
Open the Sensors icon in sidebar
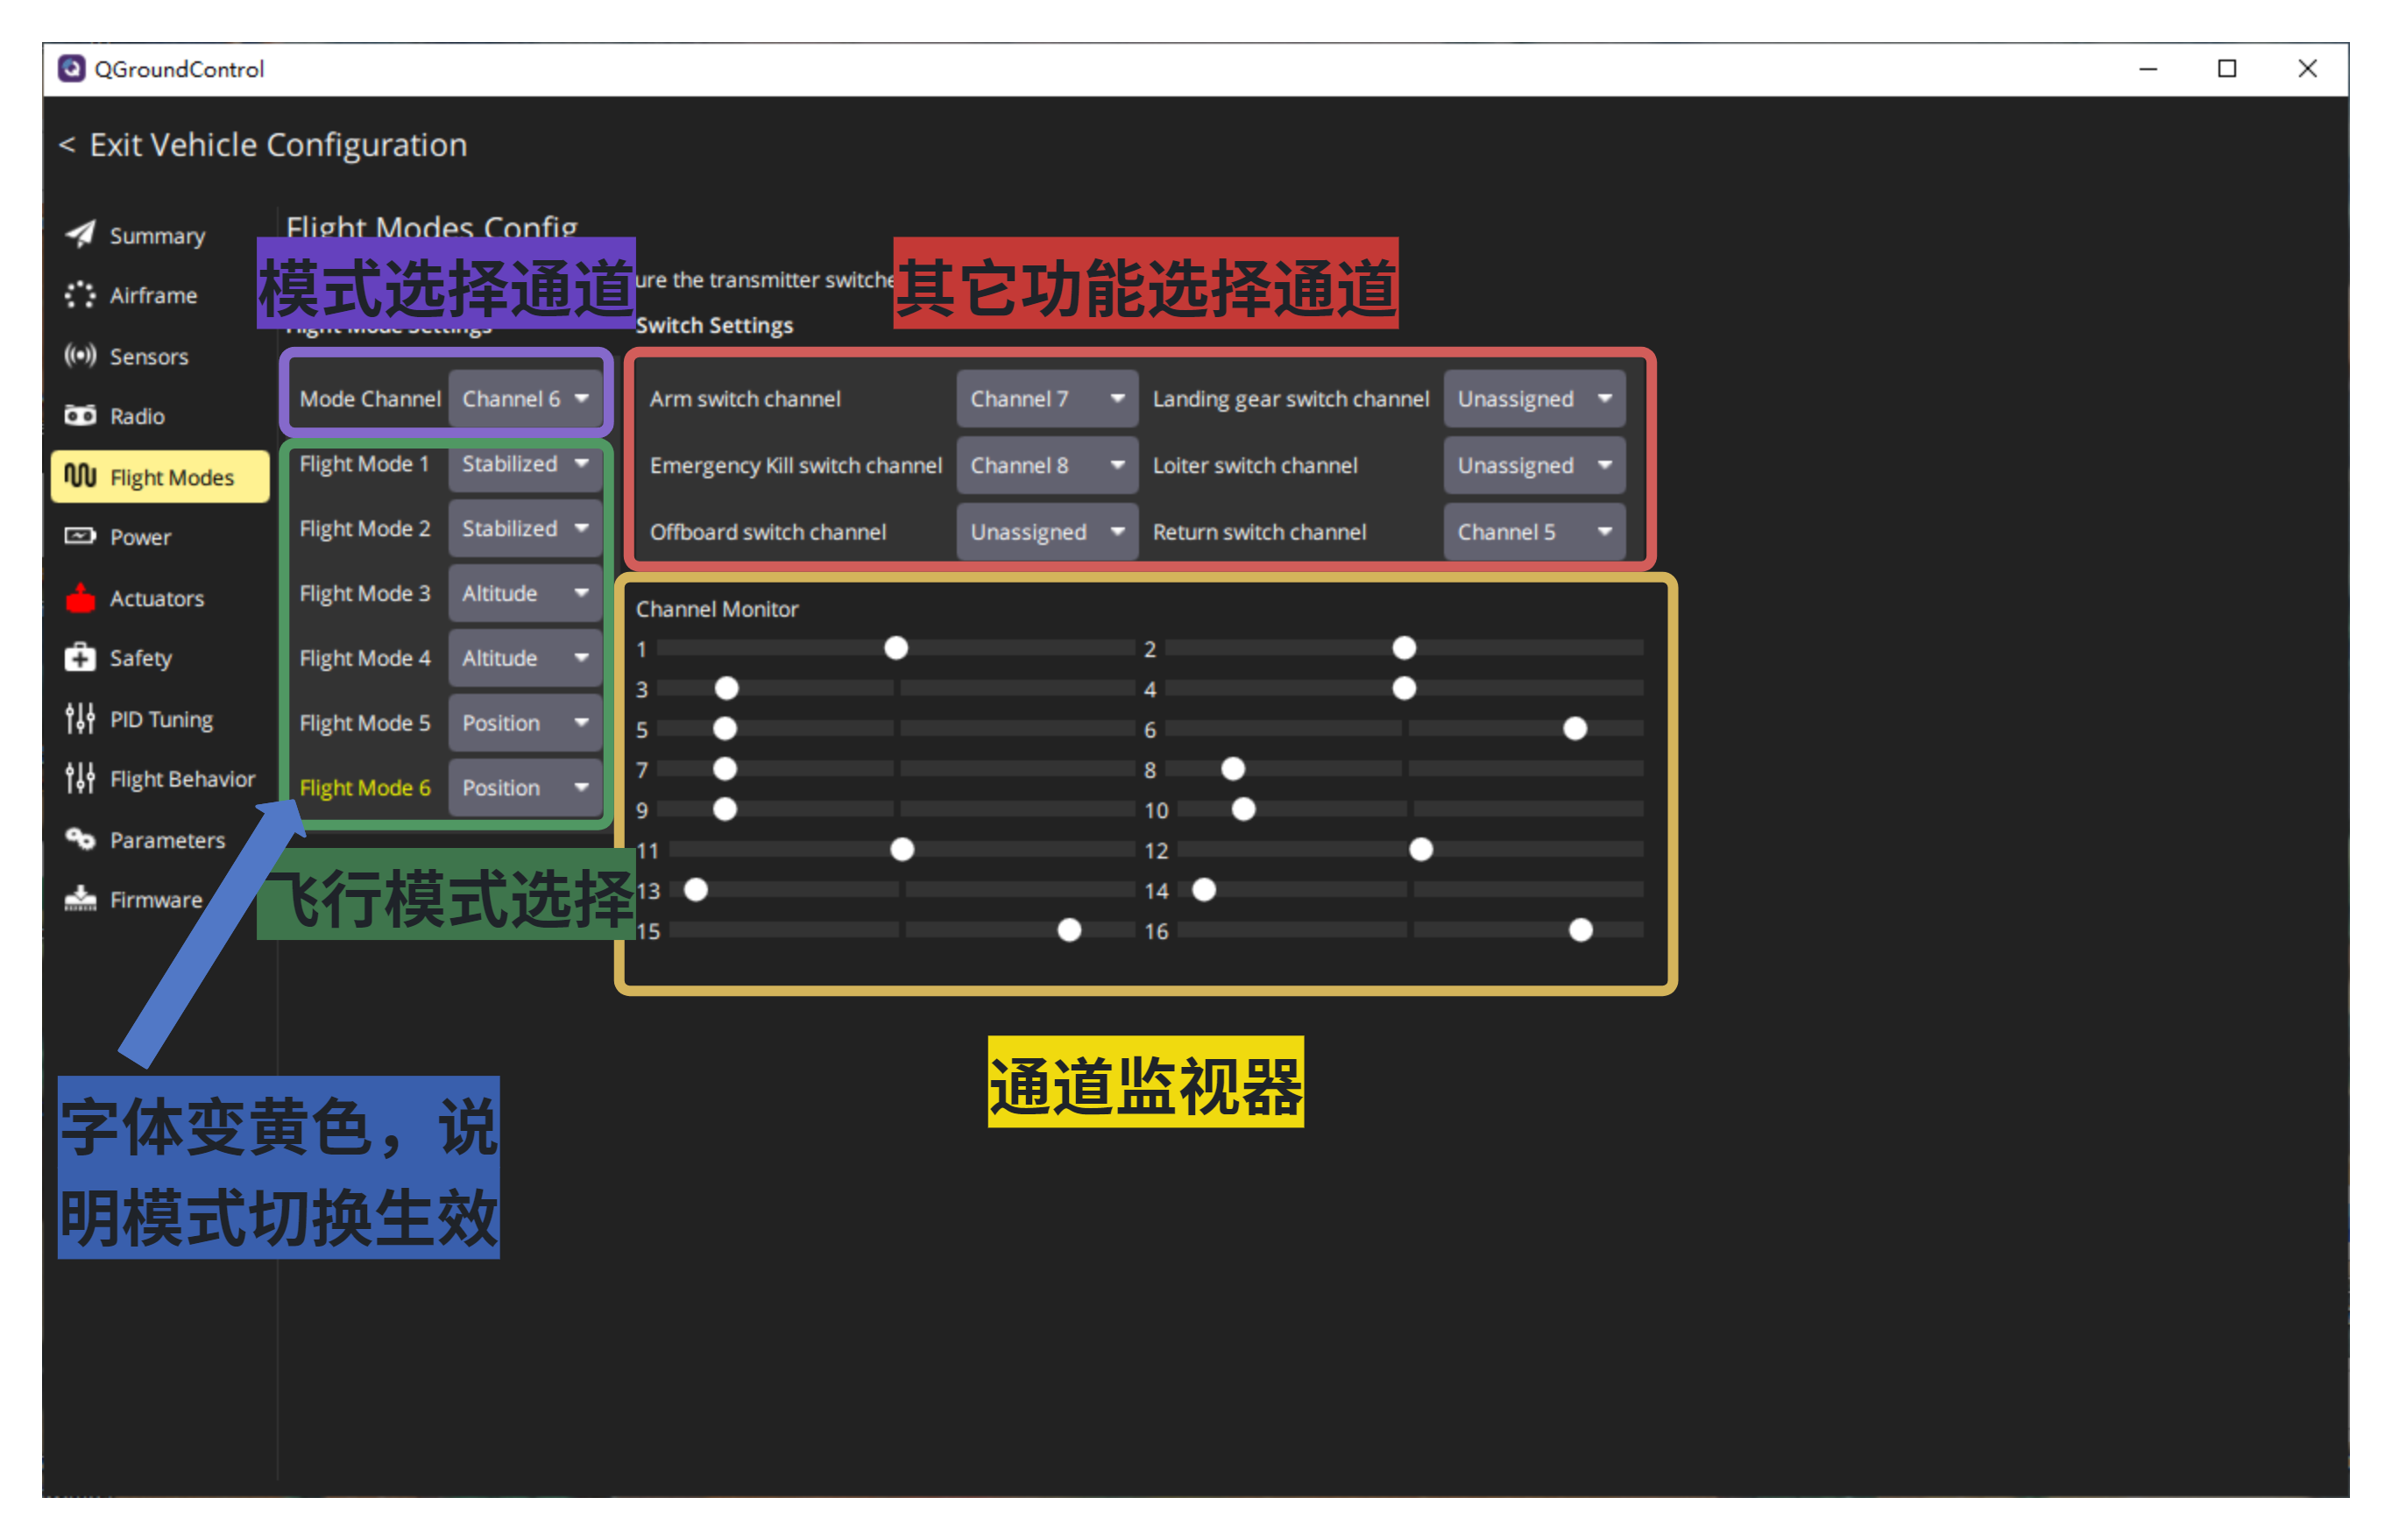click(x=80, y=355)
